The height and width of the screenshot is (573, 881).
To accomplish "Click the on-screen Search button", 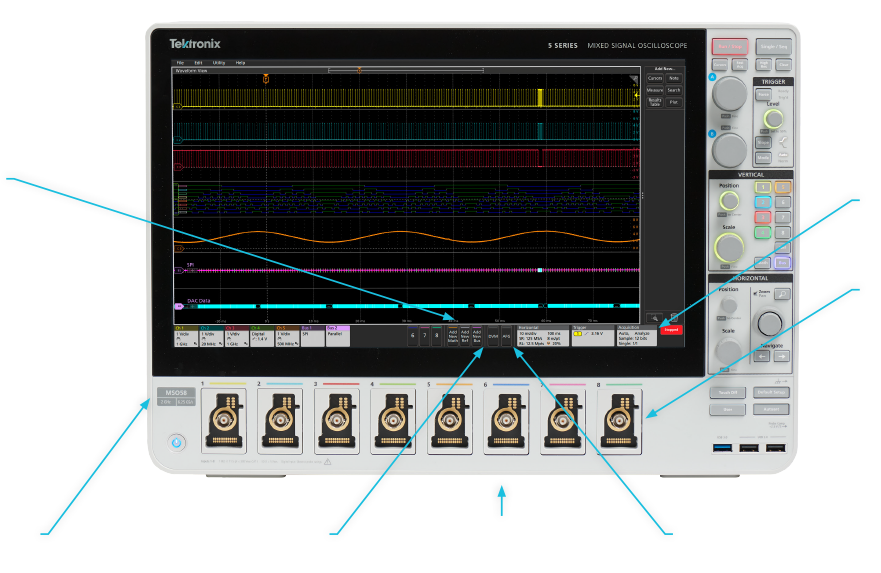I will pyautogui.click(x=674, y=90).
